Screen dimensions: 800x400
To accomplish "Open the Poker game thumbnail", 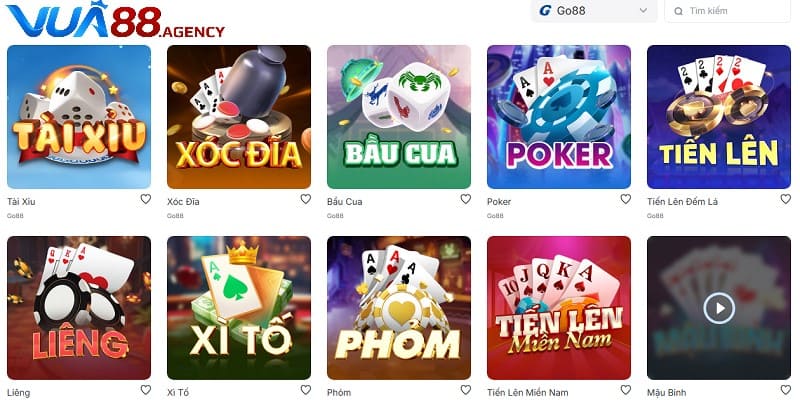I will point(559,117).
